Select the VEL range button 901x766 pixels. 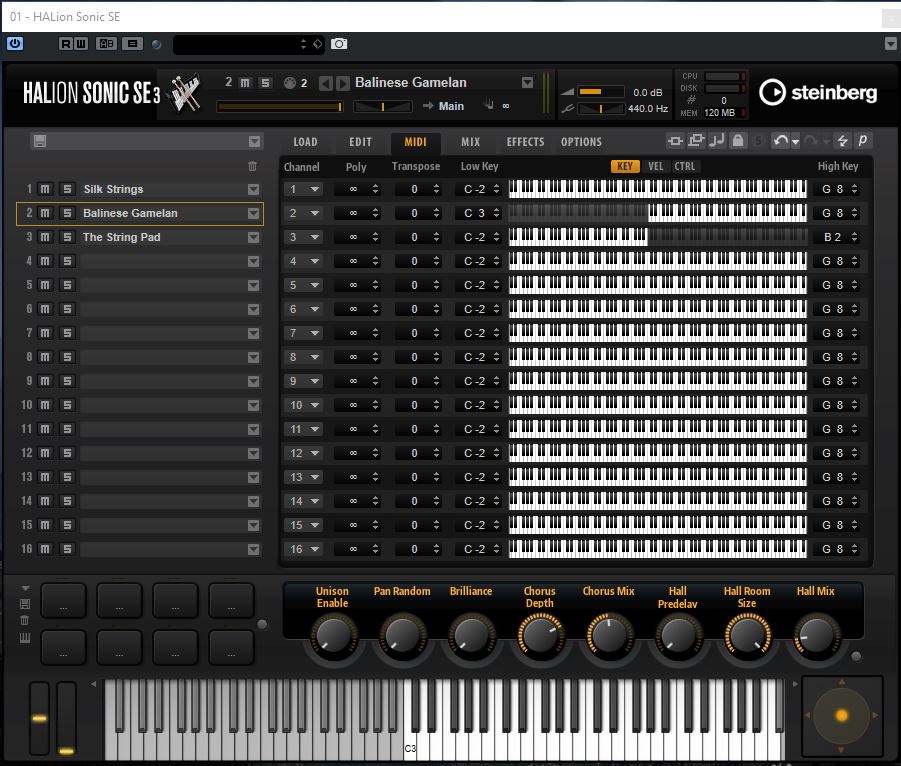click(656, 166)
